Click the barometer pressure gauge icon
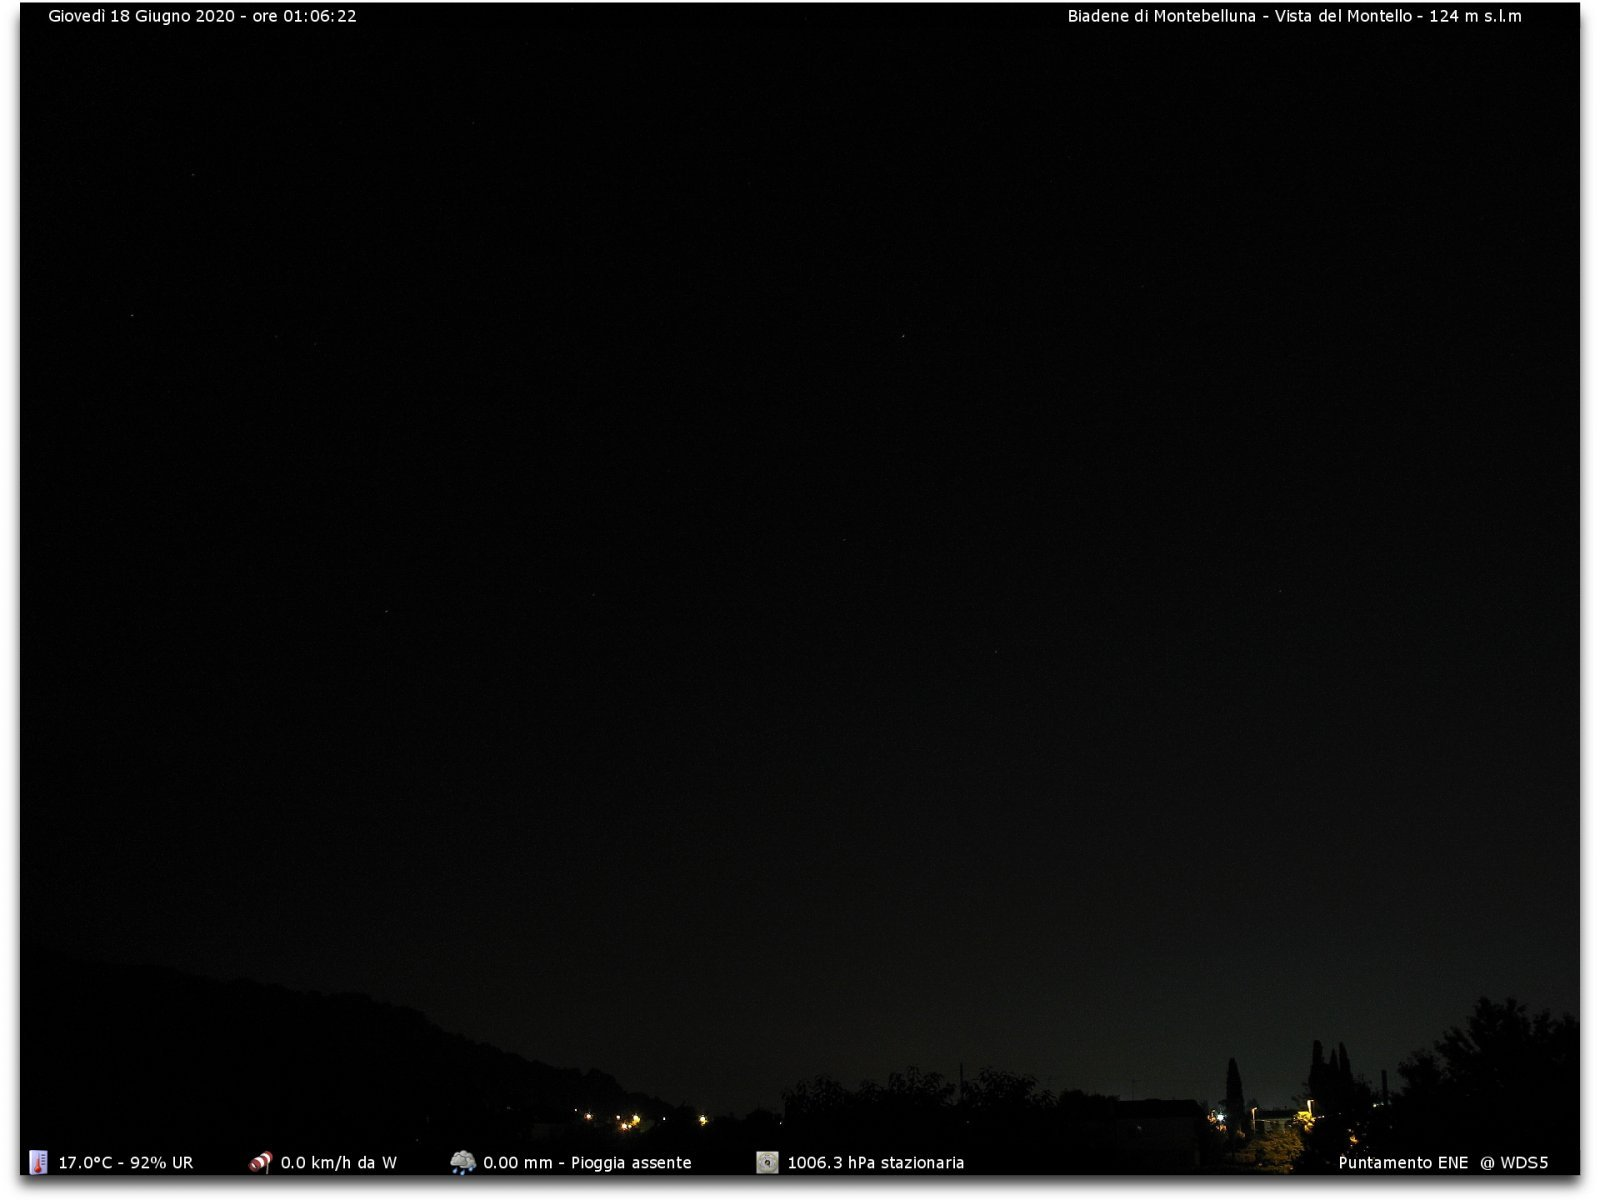1600x1200 pixels. click(767, 1162)
